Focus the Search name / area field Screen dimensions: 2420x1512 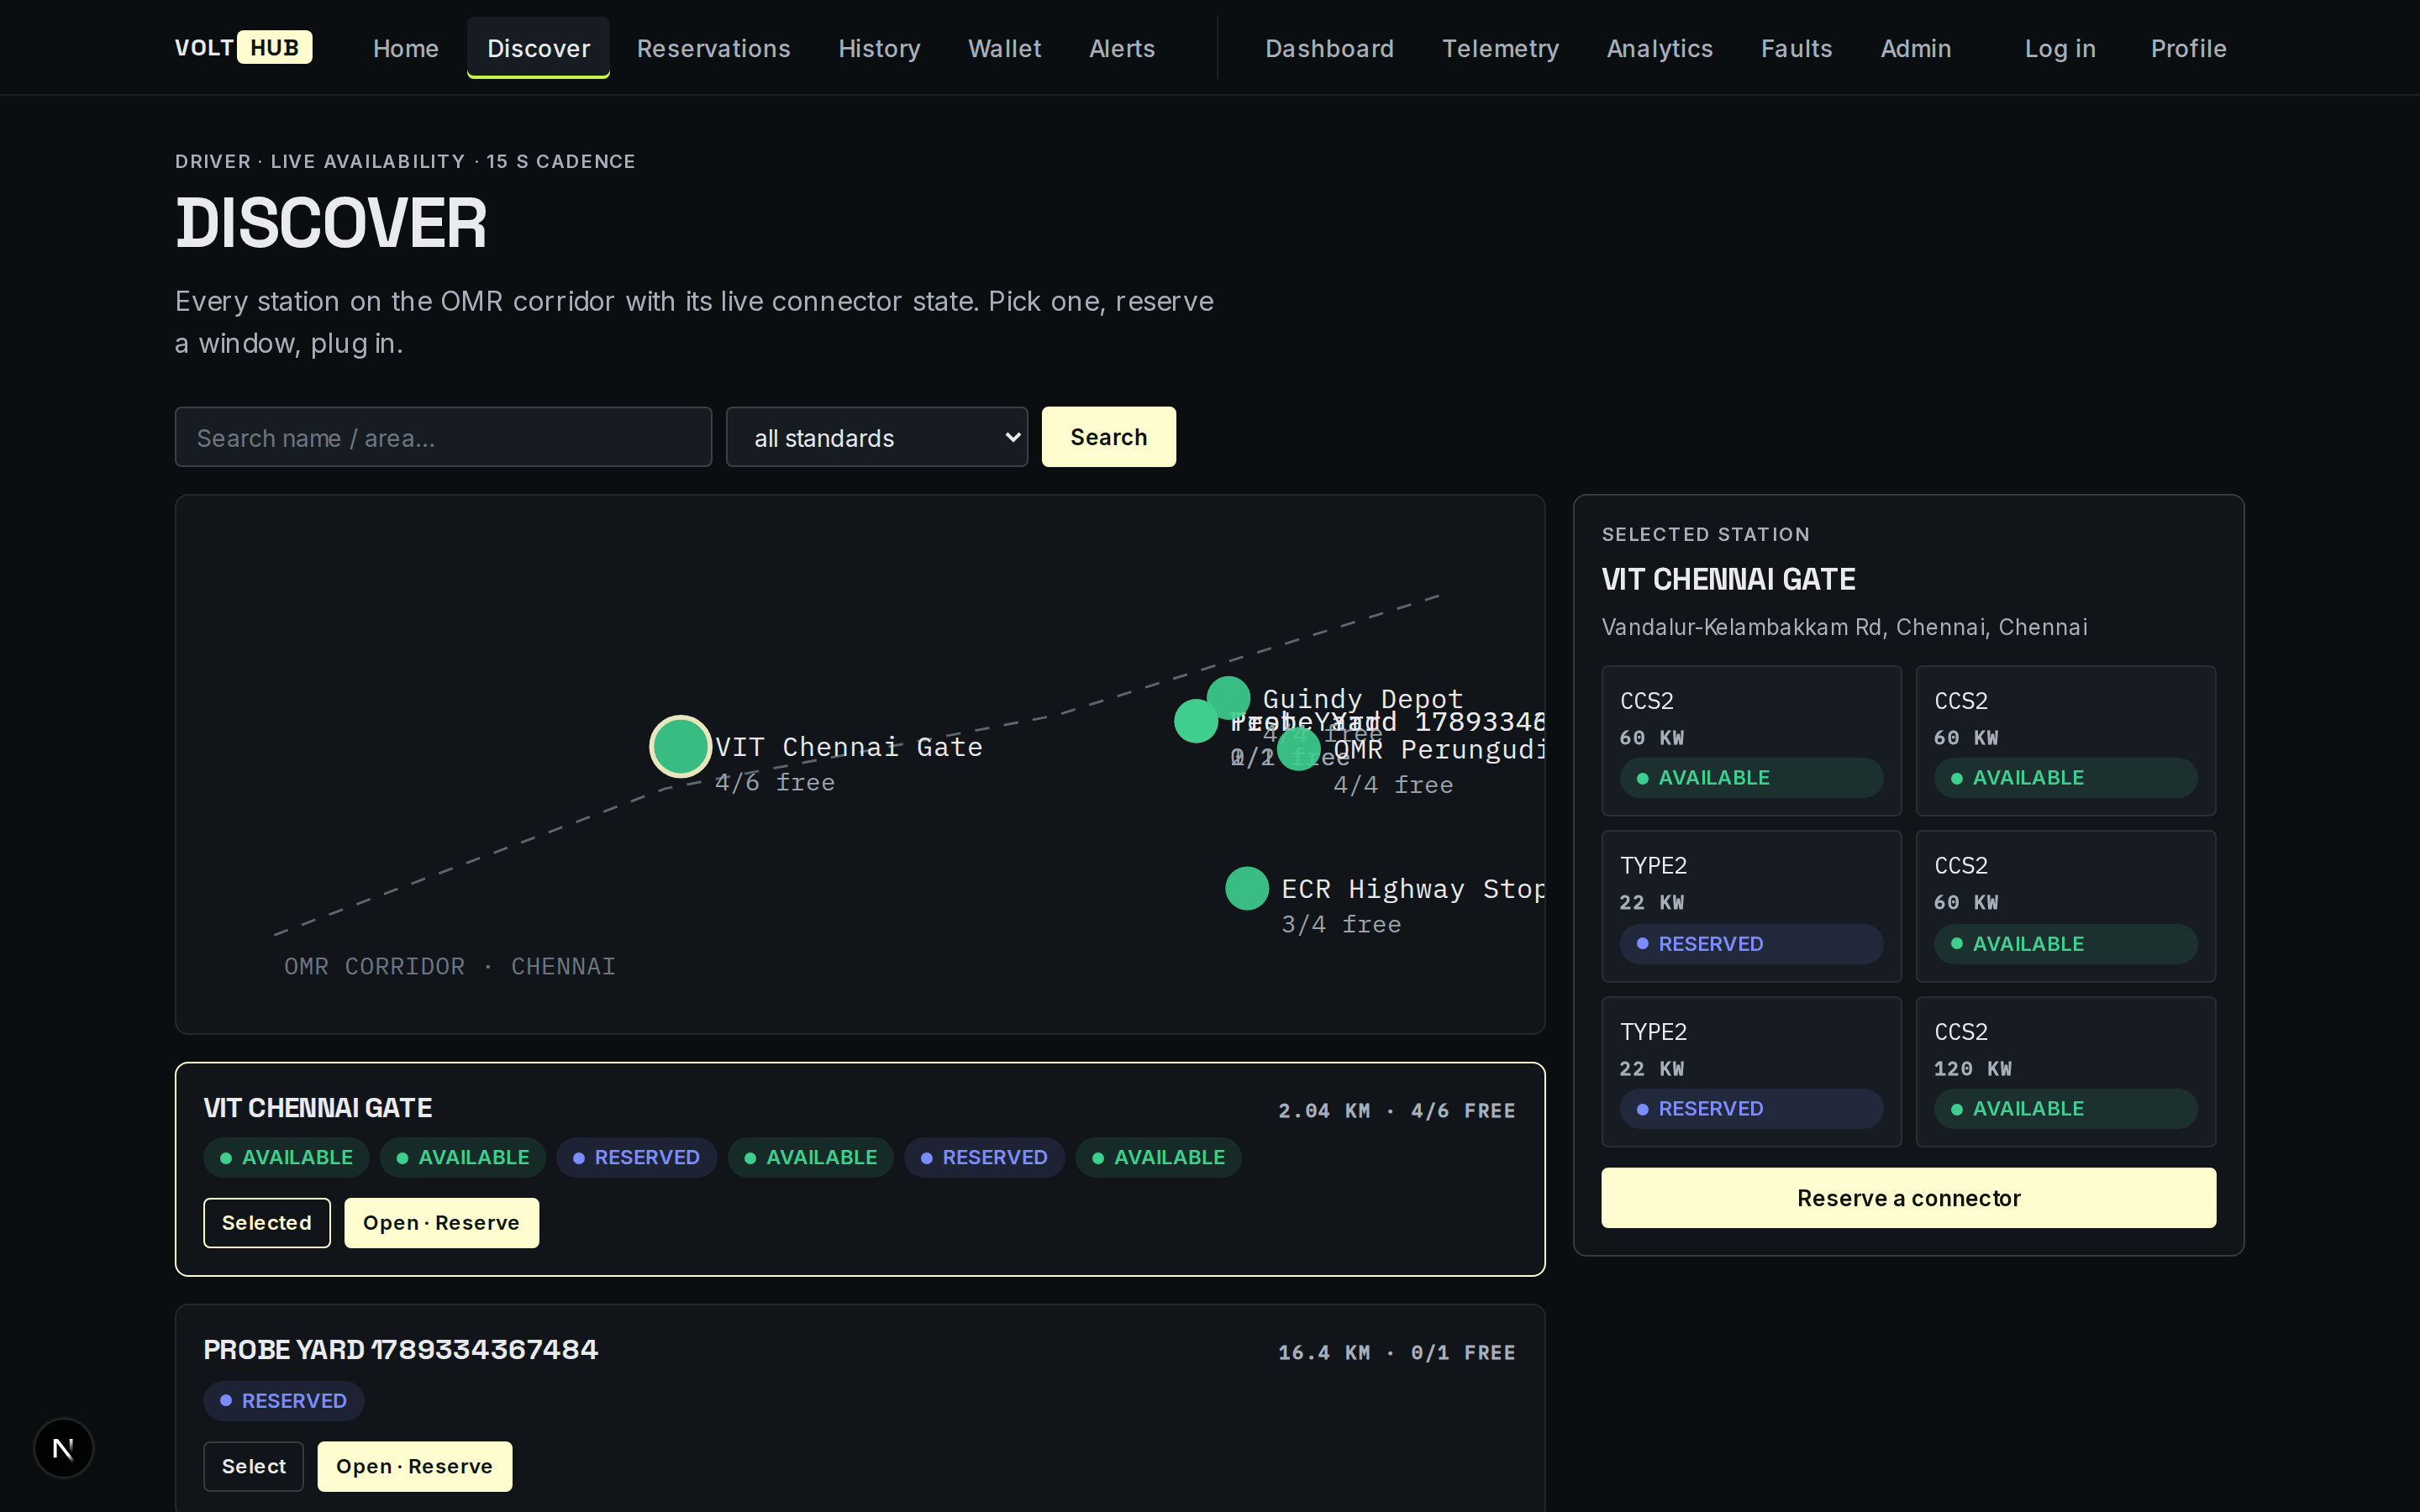(443, 437)
